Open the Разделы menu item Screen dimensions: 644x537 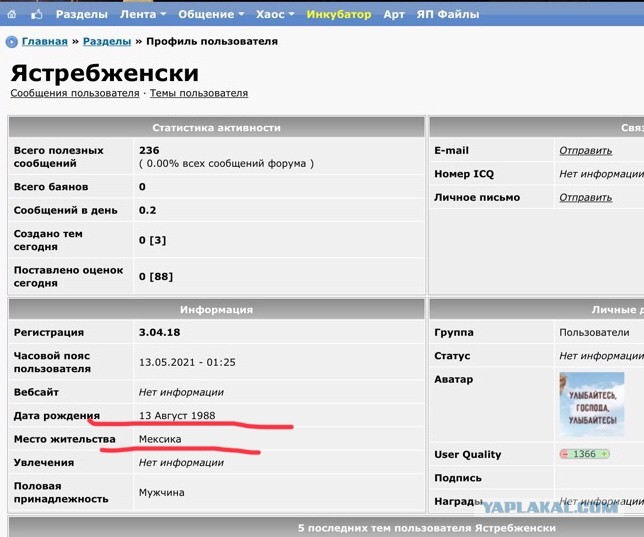click(82, 14)
